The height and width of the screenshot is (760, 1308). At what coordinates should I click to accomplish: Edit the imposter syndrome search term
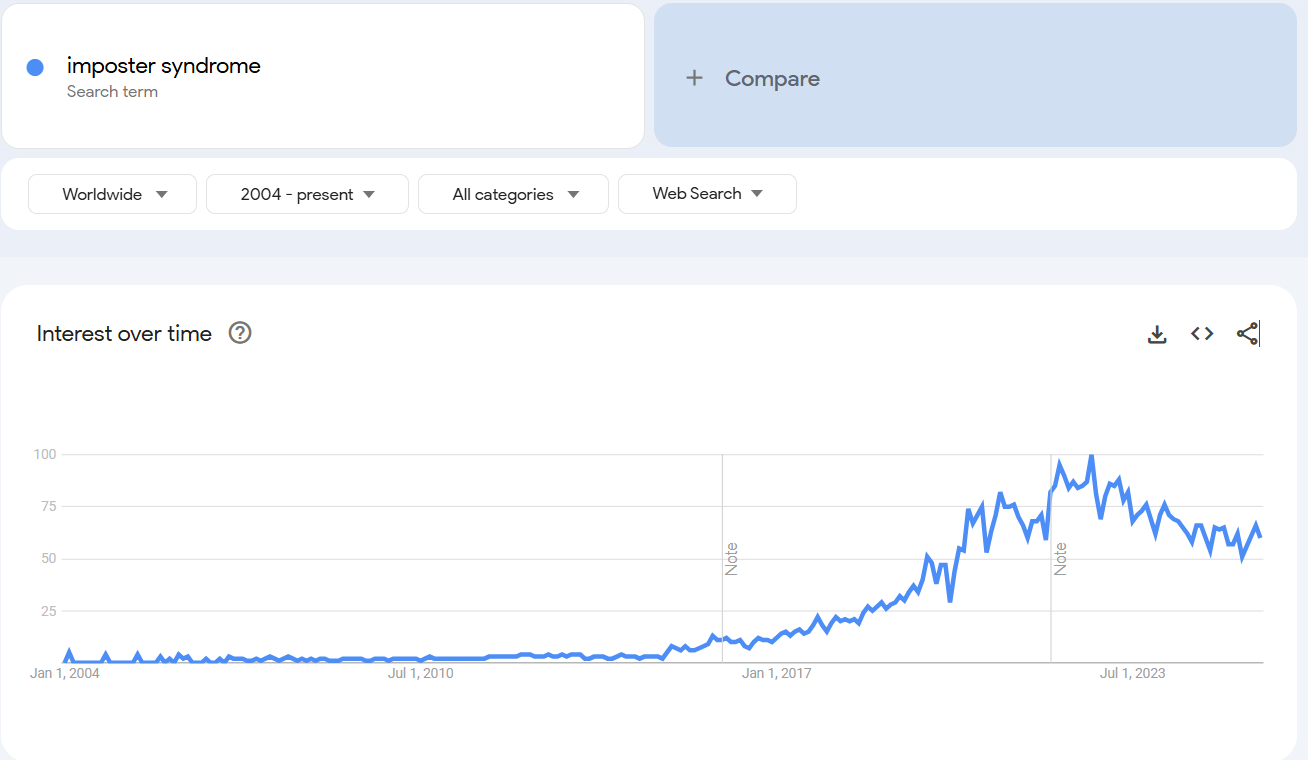click(164, 66)
